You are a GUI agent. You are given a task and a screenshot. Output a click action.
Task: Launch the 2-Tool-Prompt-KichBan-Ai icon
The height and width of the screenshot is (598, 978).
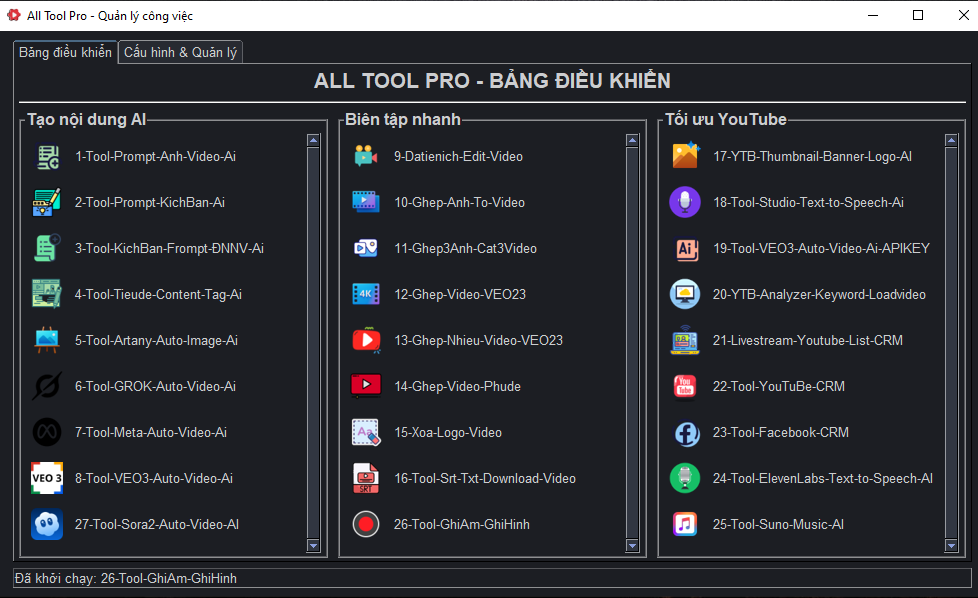(47, 203)
